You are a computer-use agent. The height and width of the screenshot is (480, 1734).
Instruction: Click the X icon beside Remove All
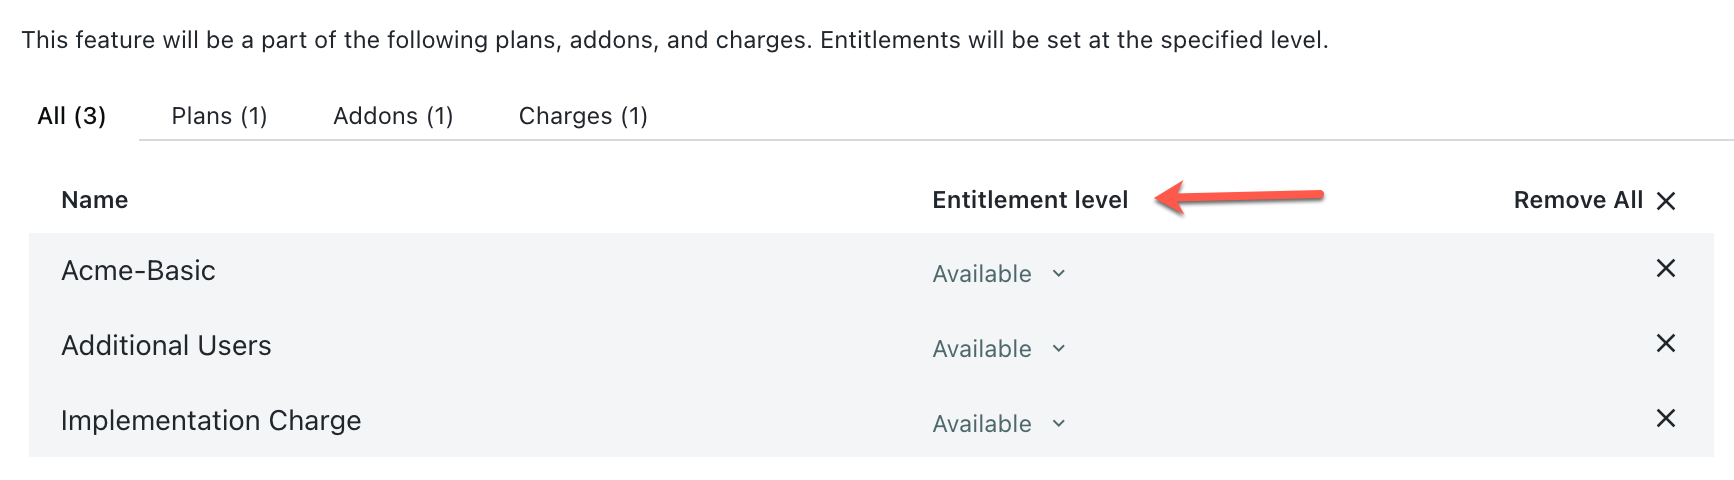[1666, 201]
